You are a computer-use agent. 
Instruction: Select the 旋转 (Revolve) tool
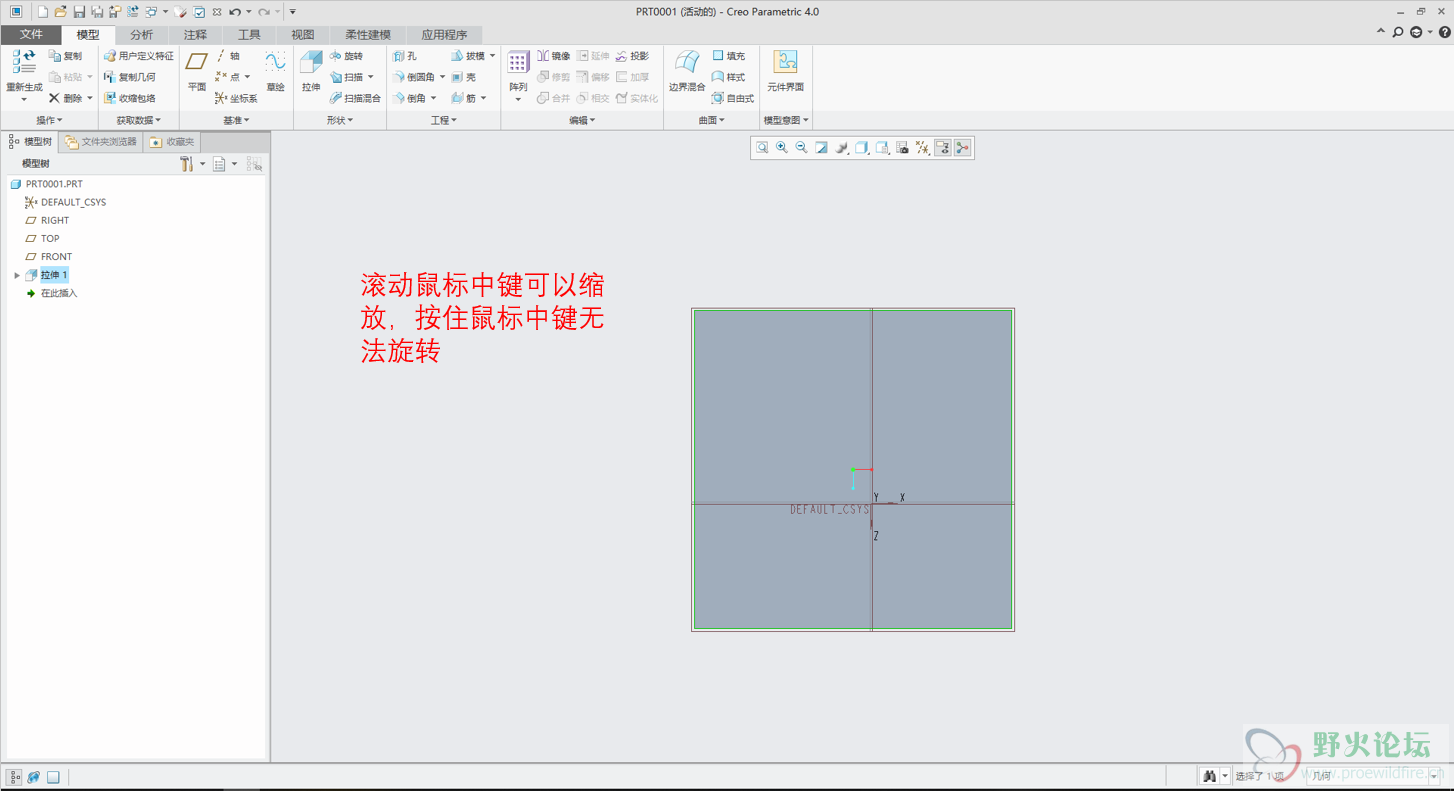[x=346, y=56]
